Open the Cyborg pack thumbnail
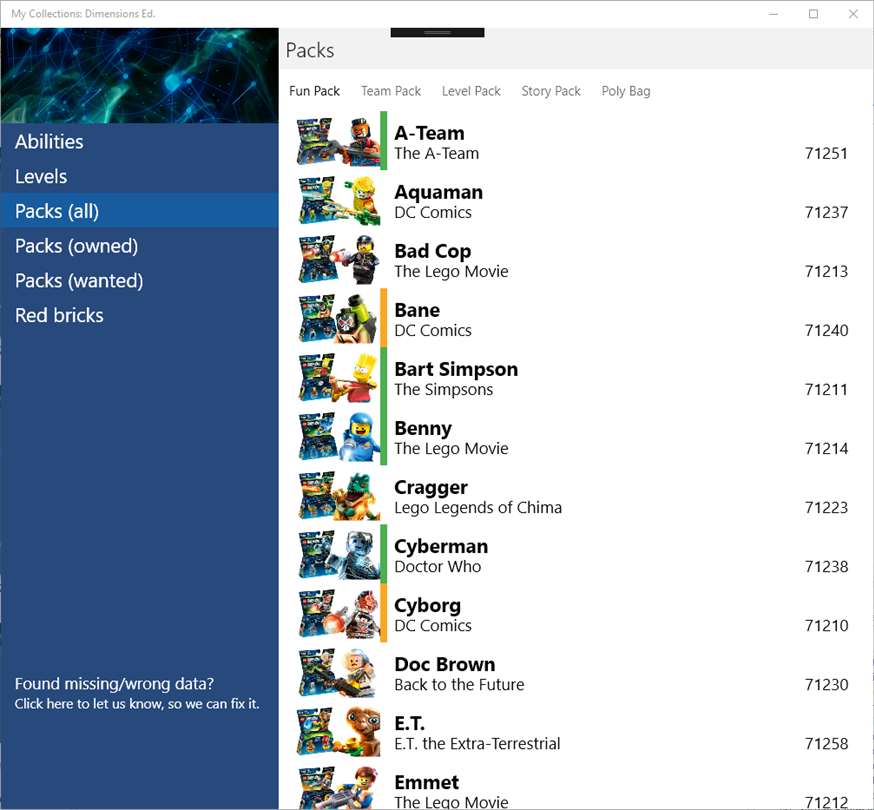 tap(338, 614)
